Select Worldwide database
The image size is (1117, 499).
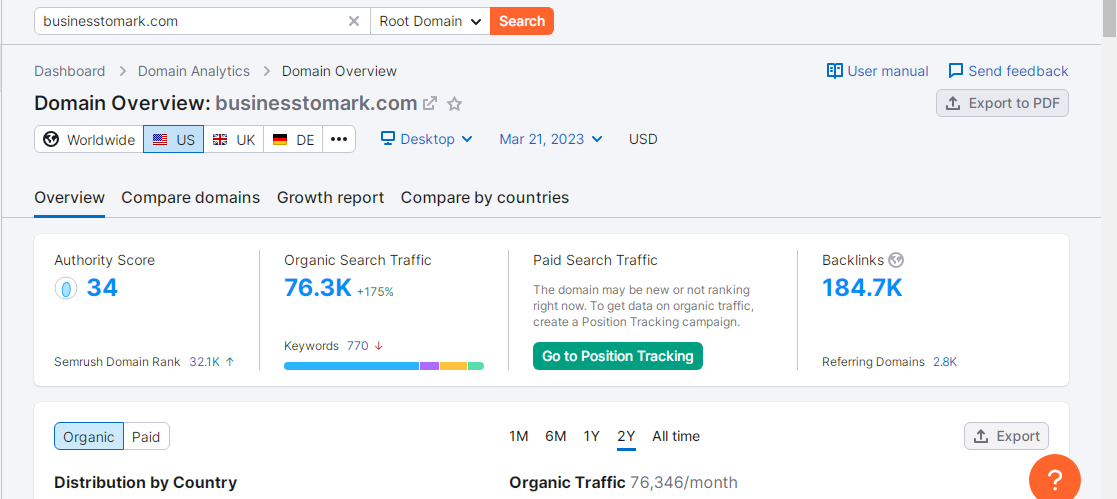89,139
